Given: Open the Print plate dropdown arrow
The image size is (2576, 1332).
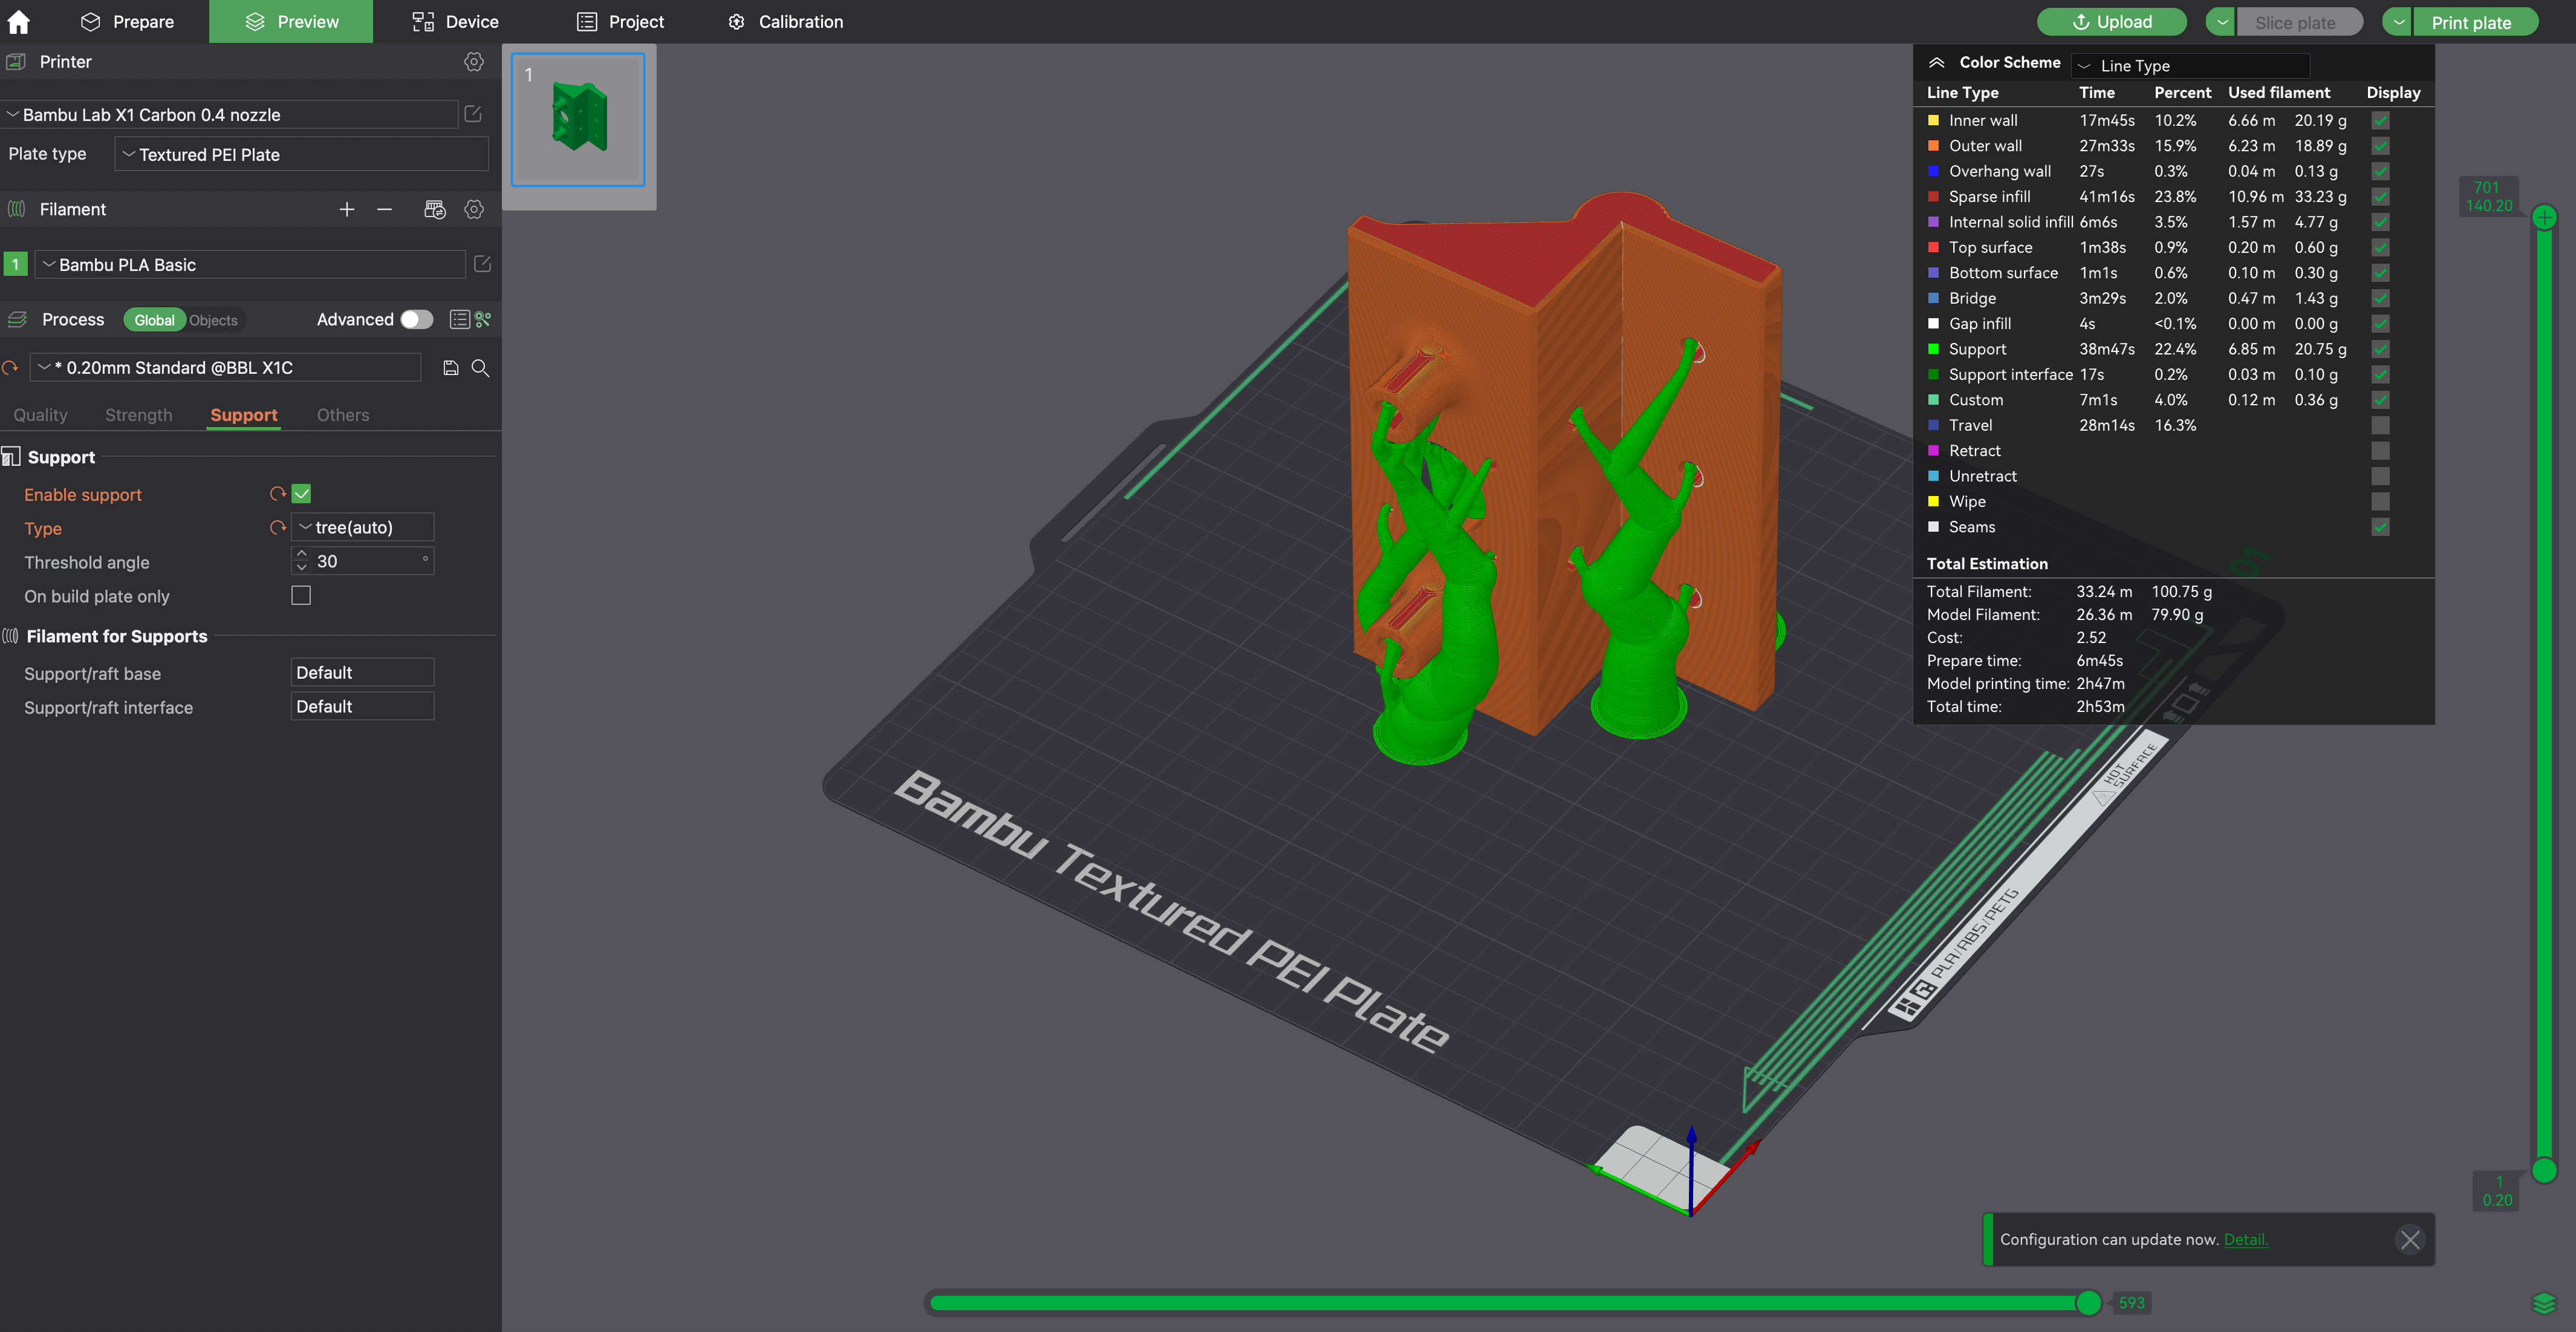Looking at the screenshot, I should 2398,21.
